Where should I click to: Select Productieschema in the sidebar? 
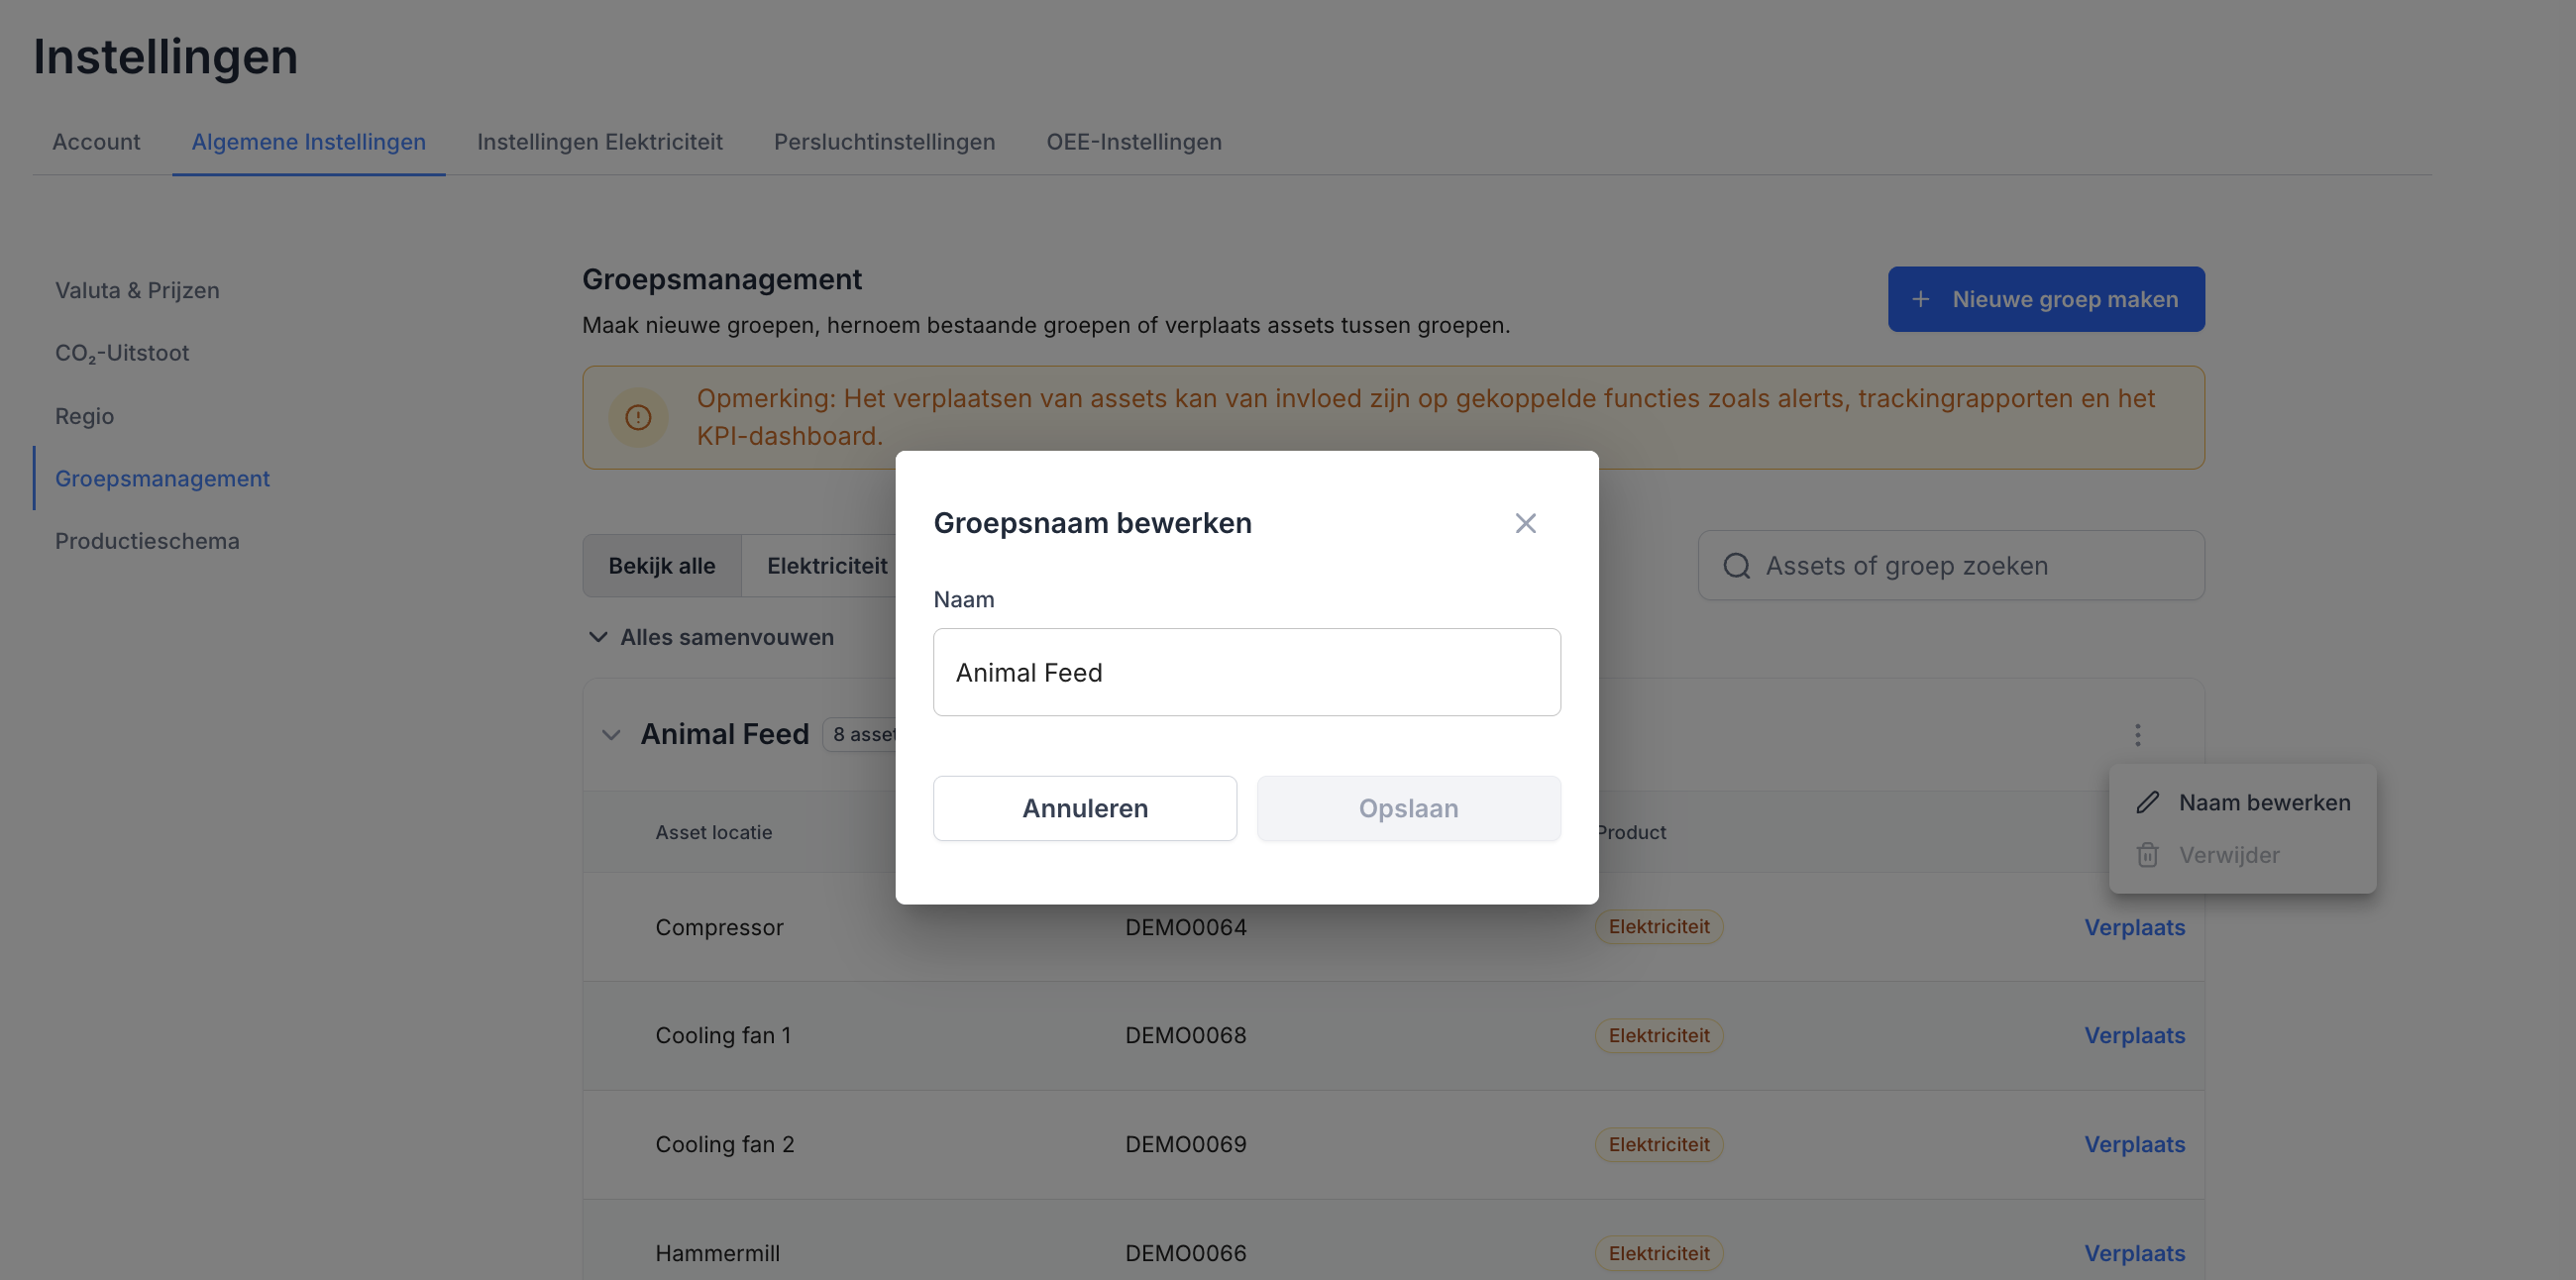tap(147, 541)
